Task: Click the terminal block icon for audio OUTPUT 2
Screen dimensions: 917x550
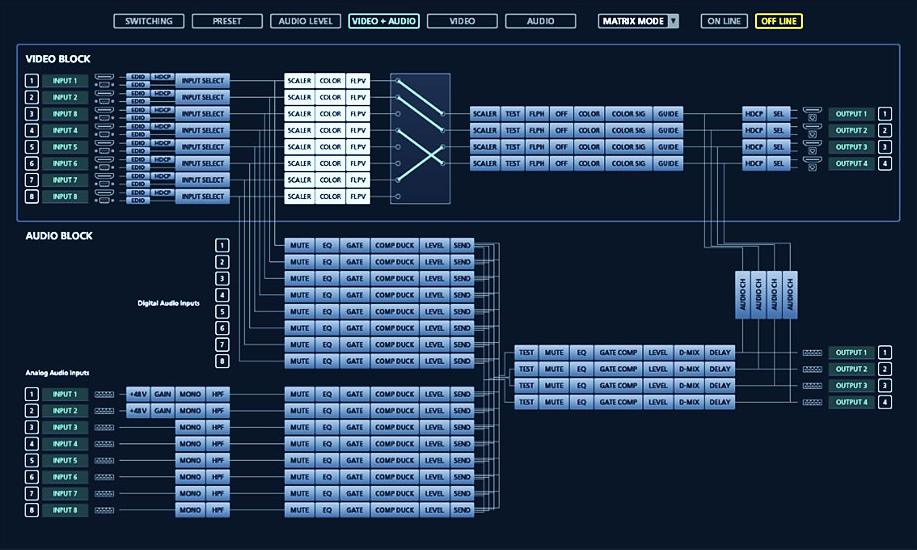Action: (x=812, y=369)
